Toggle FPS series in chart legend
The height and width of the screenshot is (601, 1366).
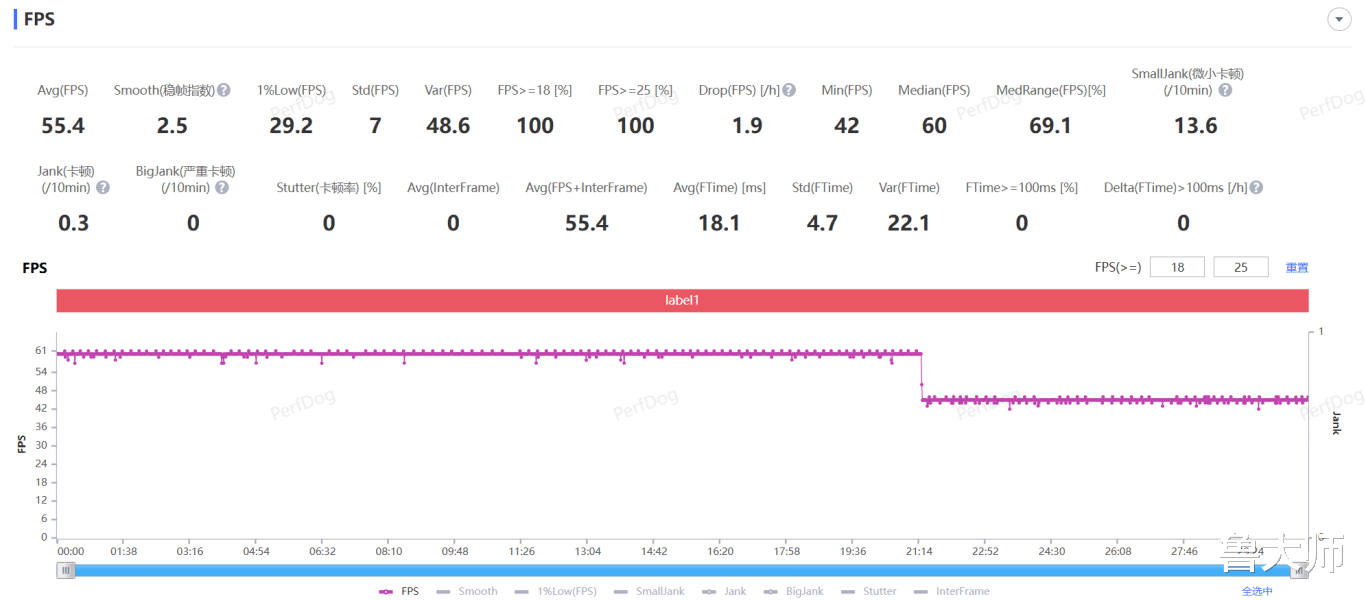pyautogui.click(x=399, y=591)
